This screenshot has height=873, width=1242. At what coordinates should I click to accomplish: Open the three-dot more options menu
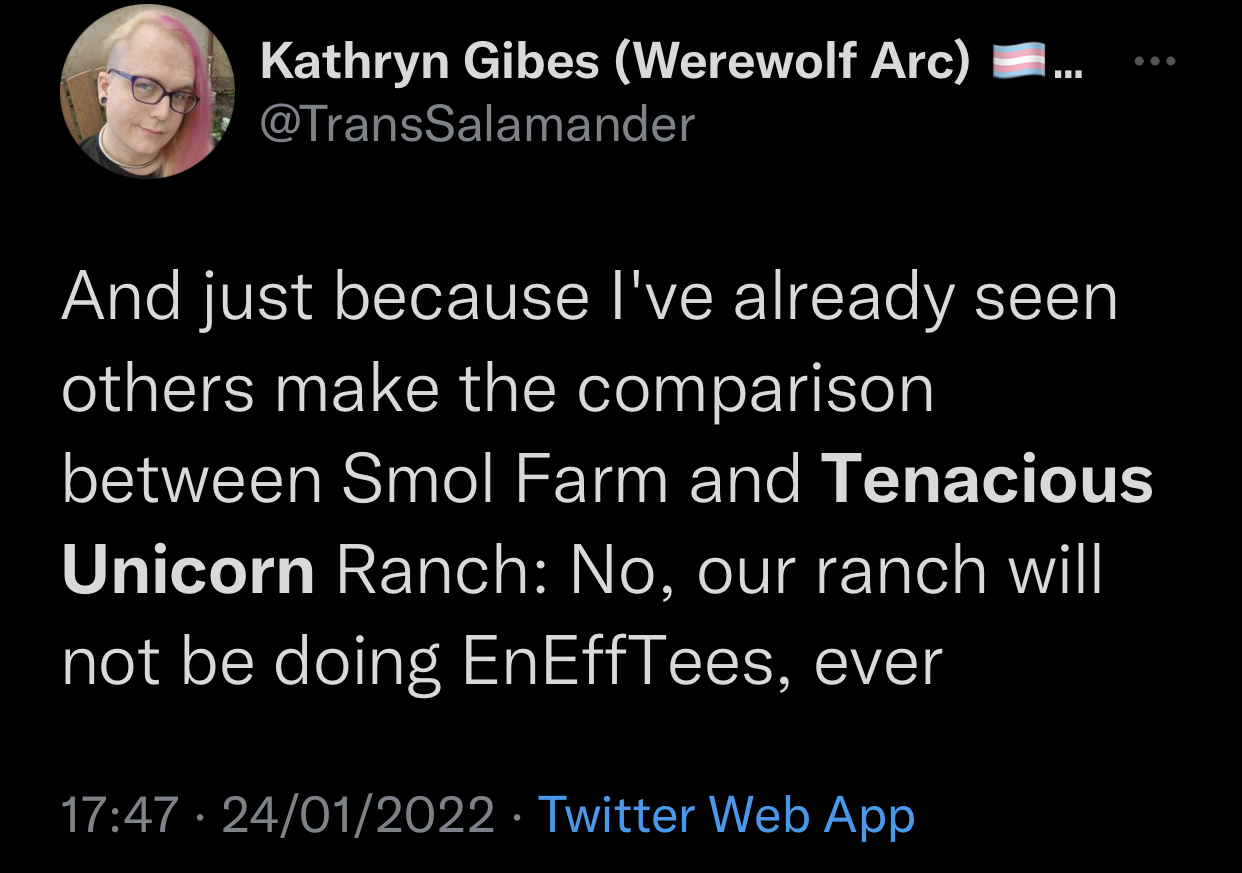pyautogui.click(x=1157, y=62)
